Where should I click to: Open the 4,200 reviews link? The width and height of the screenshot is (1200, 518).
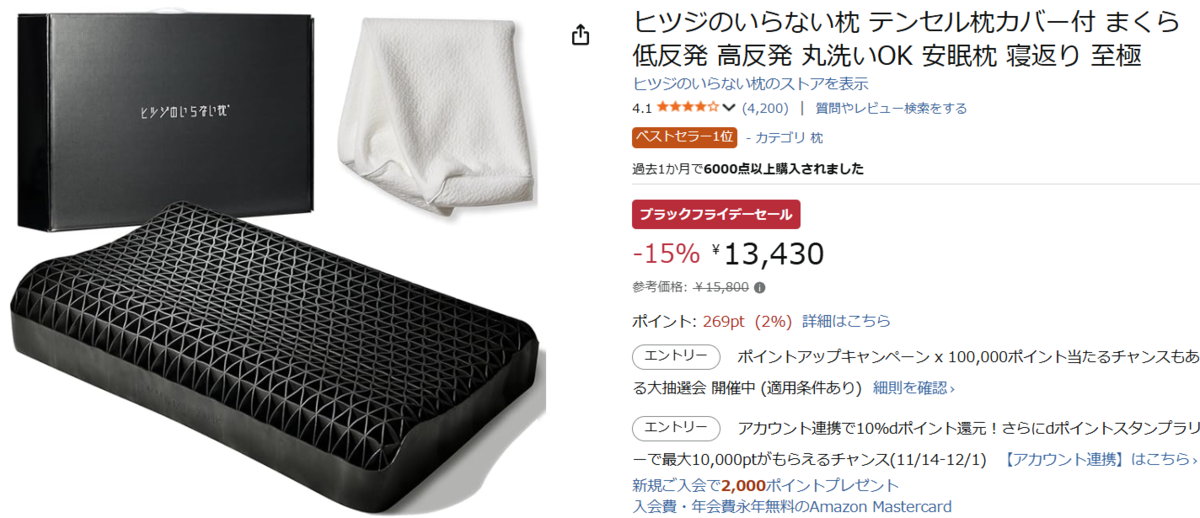(x=765, y=108)
